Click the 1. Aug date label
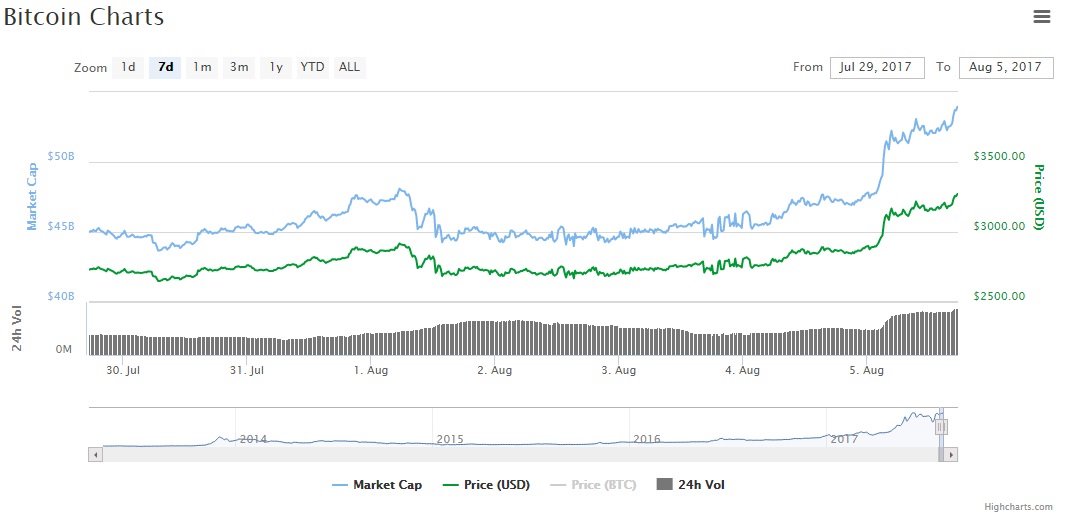Viewport: 1073px width, 514px height. click(371, 370)
